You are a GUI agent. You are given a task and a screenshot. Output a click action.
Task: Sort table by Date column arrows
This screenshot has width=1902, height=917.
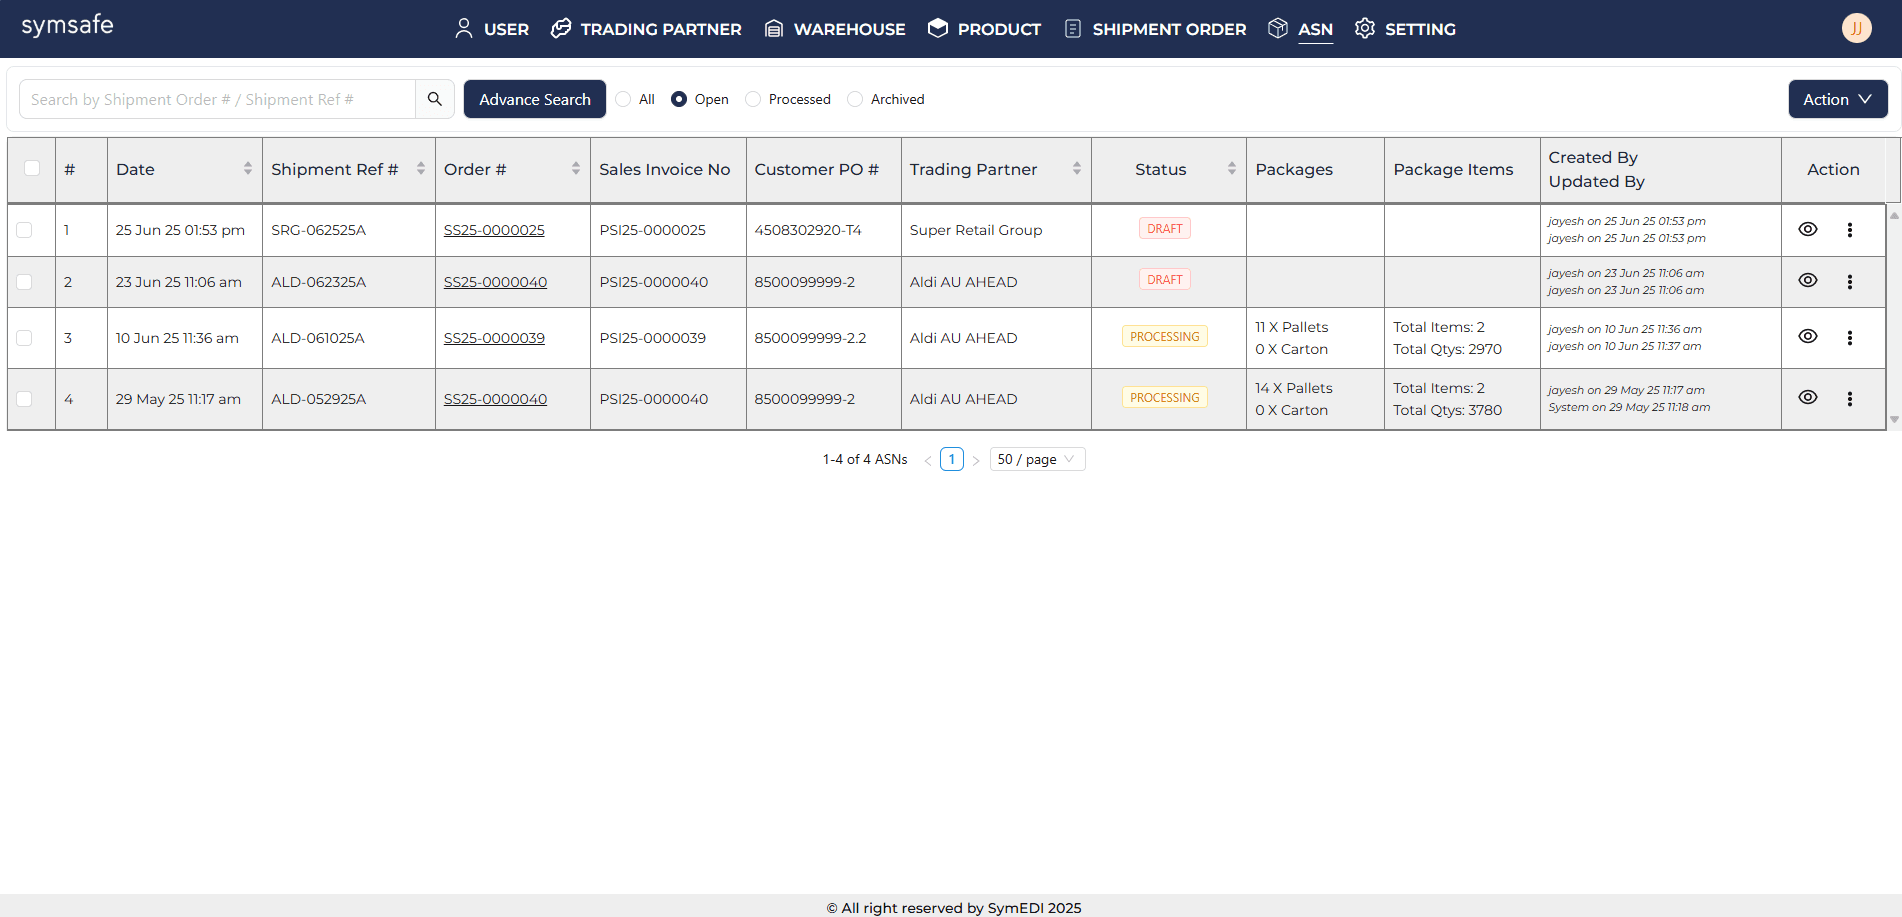pyautogui.click(x=247, y=169)
